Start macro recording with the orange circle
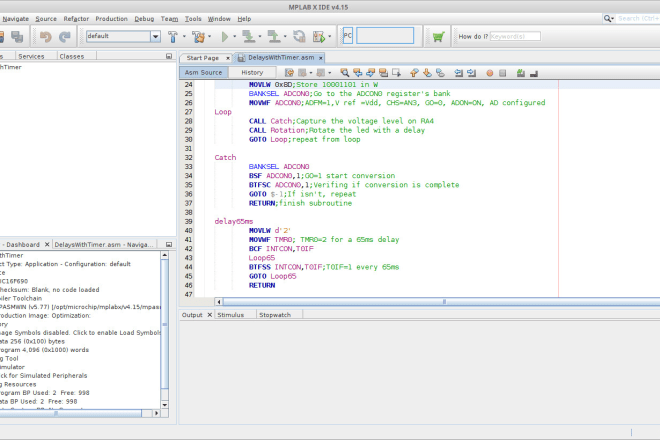The image size is (660, 440). pos(490,73)
